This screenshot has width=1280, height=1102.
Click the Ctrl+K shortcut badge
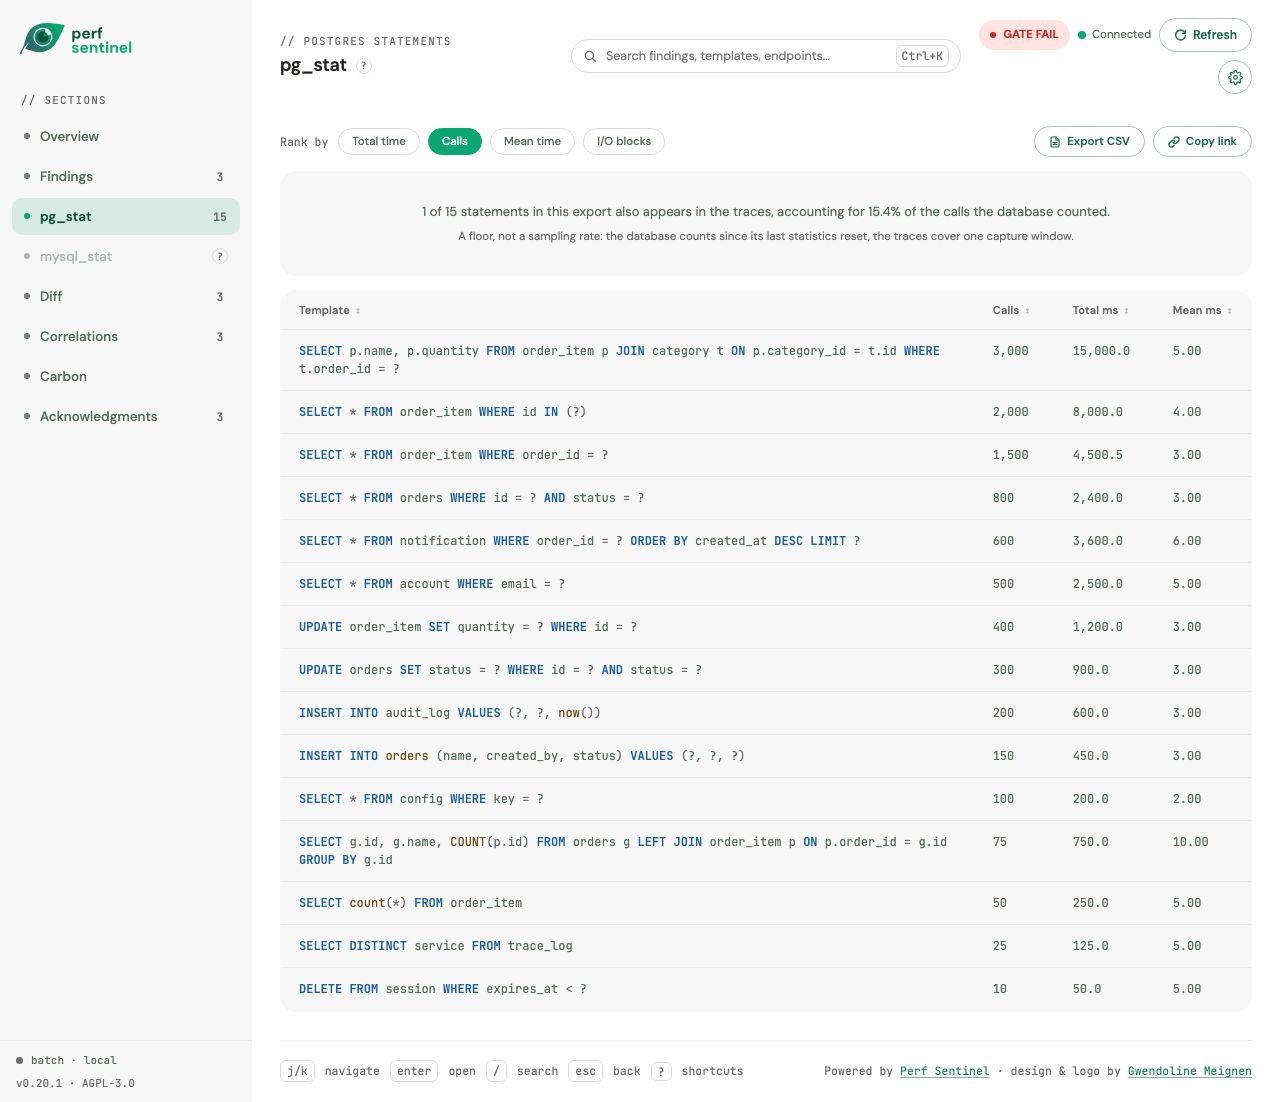[x=922, y=56]
